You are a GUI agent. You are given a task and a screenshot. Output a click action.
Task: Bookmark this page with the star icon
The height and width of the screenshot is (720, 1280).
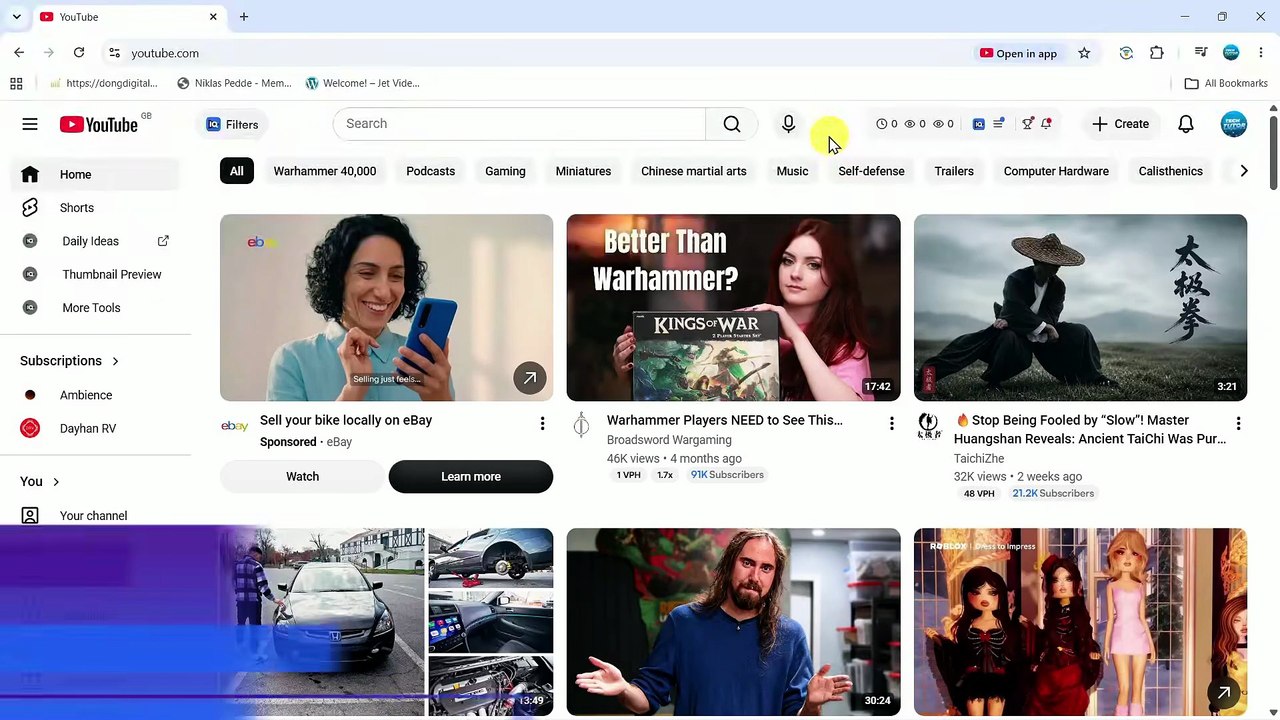1084,53
